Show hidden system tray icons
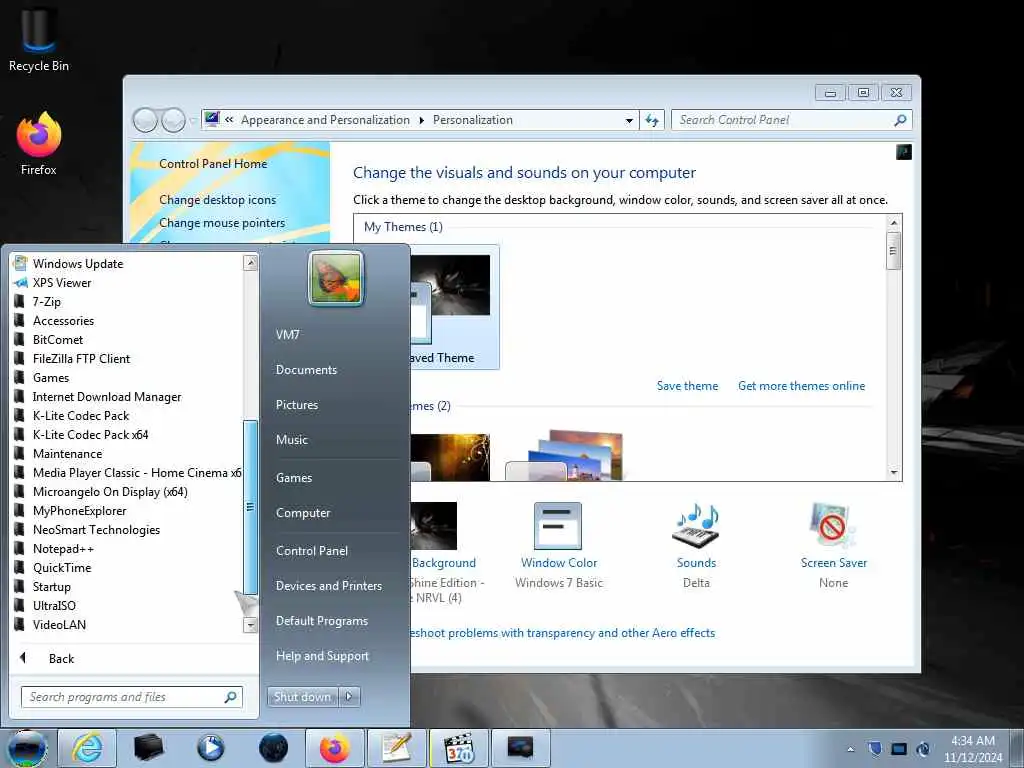 tap(850, 749)
